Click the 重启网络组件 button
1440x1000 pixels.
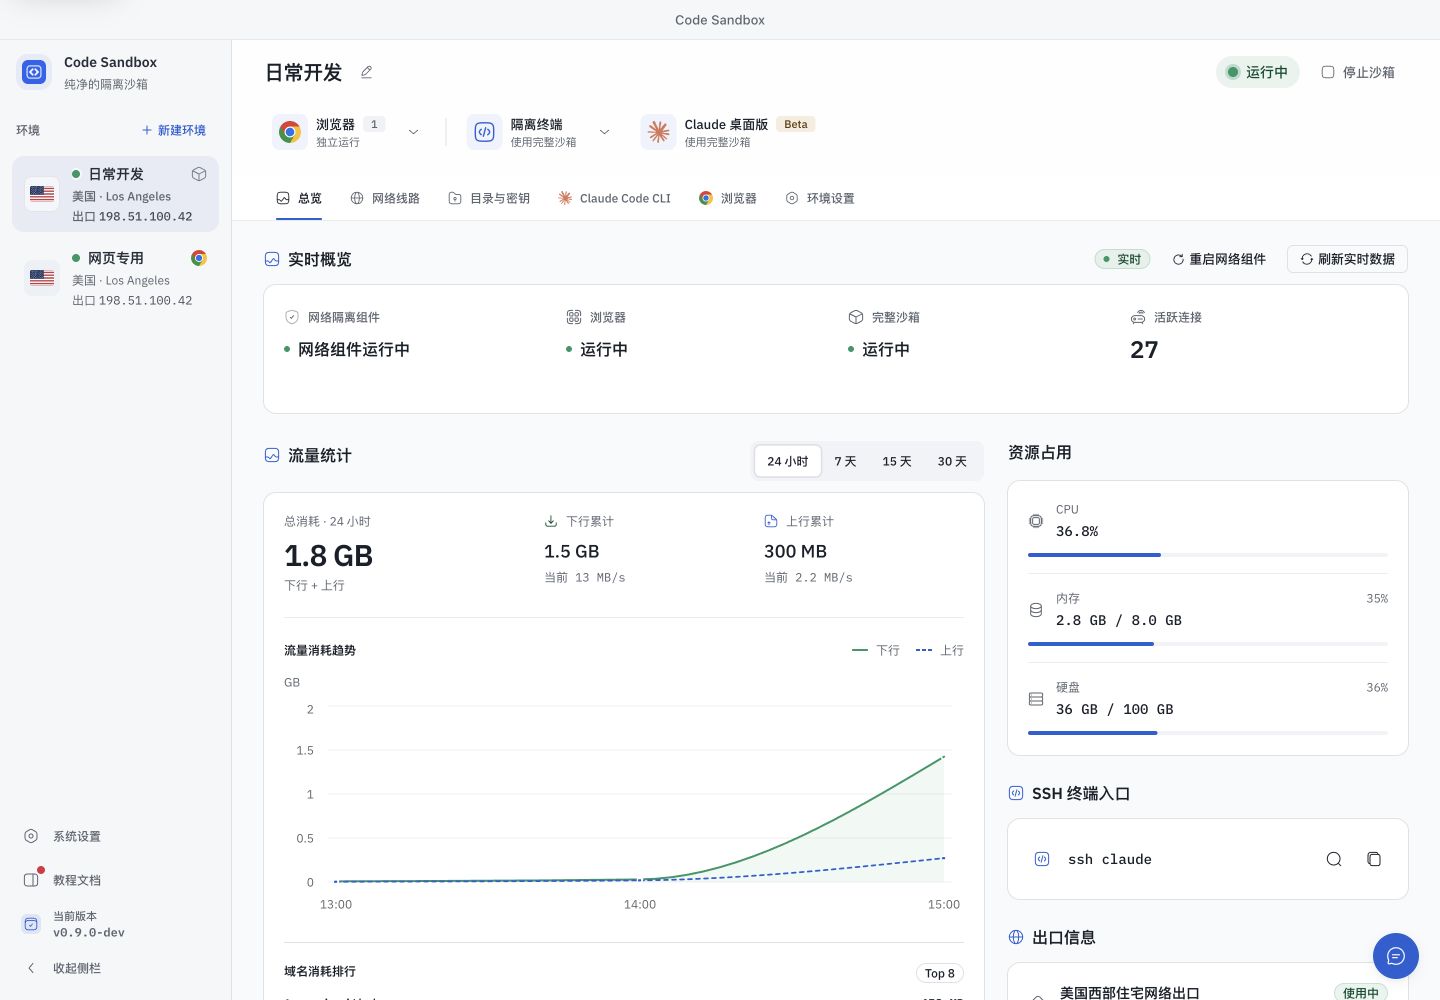coord(1219,259)
